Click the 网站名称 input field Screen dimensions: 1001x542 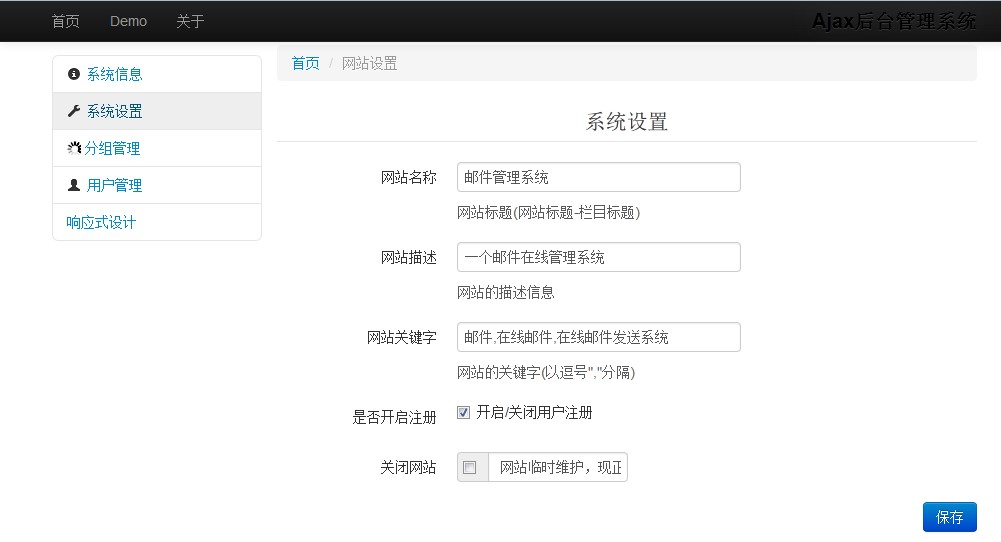pyautogui.click(x=598, y=177)
